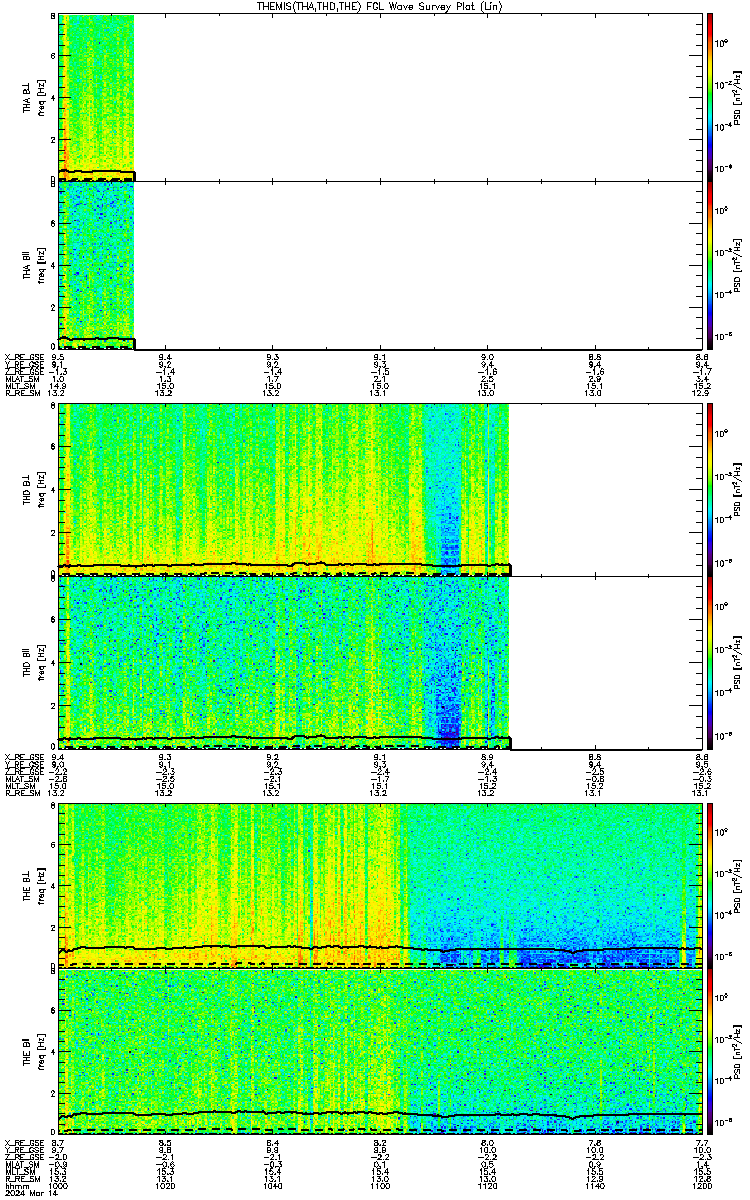
Task: Click the THE B-perpendicular freq [Hz] axis label
Action: coord(41,886)
